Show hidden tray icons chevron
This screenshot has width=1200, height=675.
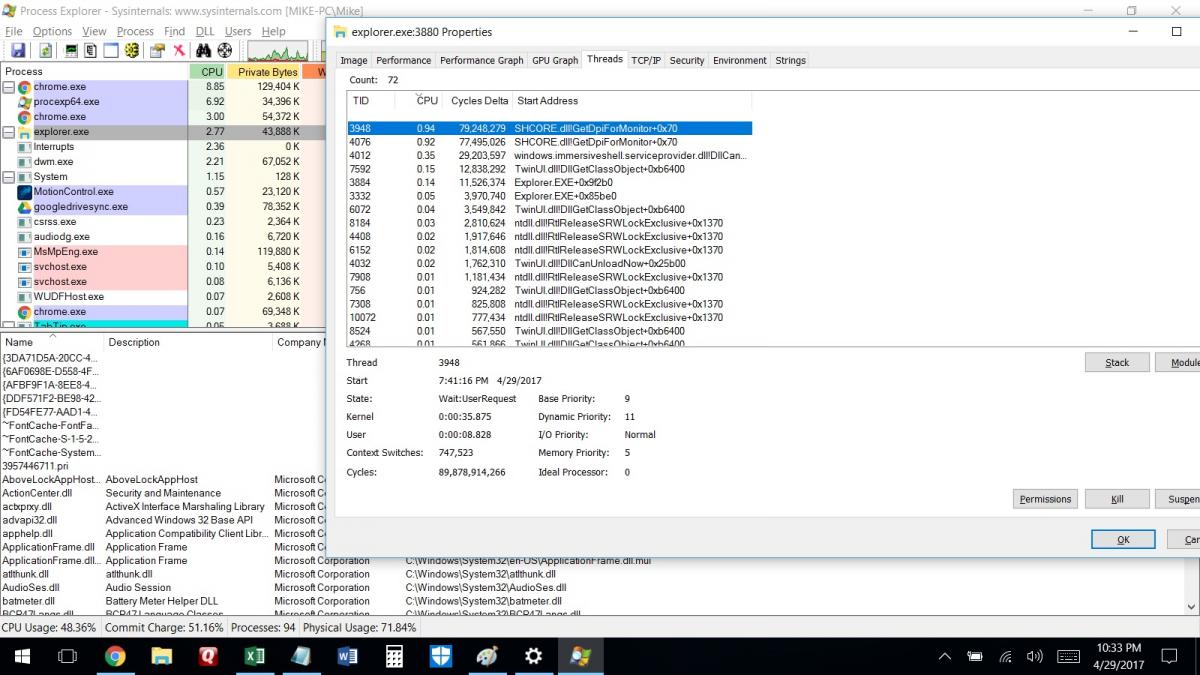coord(945,656)
